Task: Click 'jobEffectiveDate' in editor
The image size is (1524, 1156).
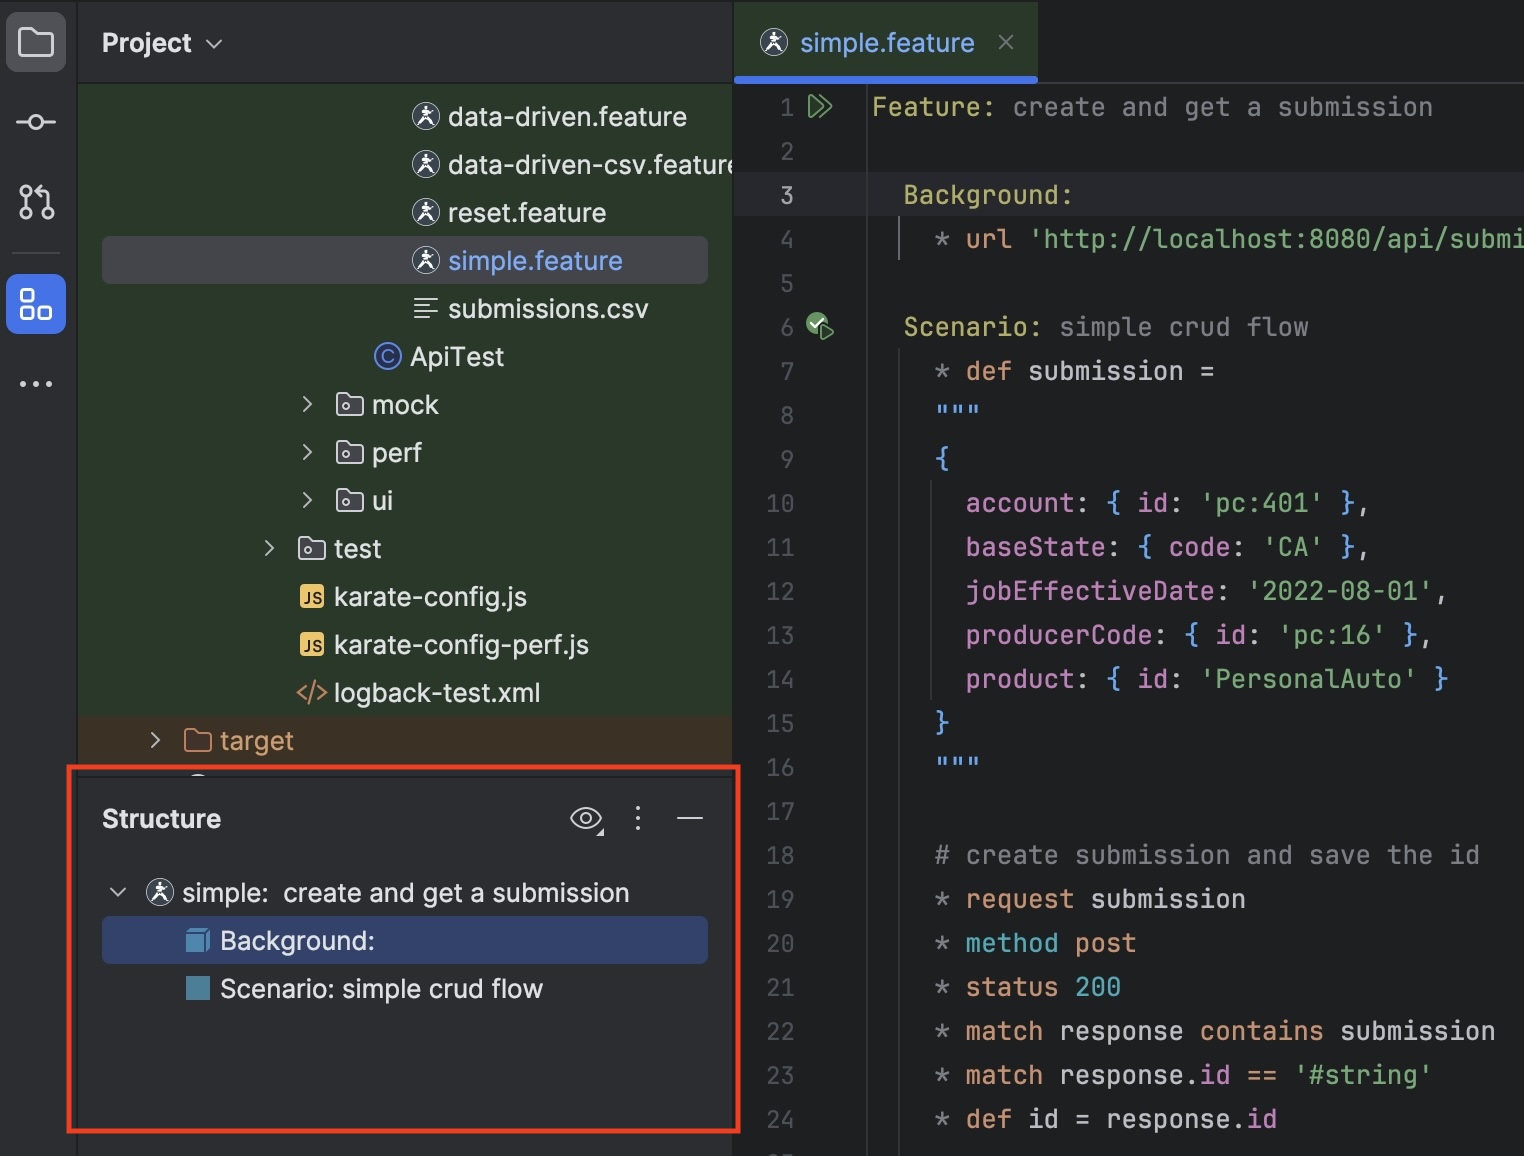Action: pyautogui.click(x=1089, y=591)
